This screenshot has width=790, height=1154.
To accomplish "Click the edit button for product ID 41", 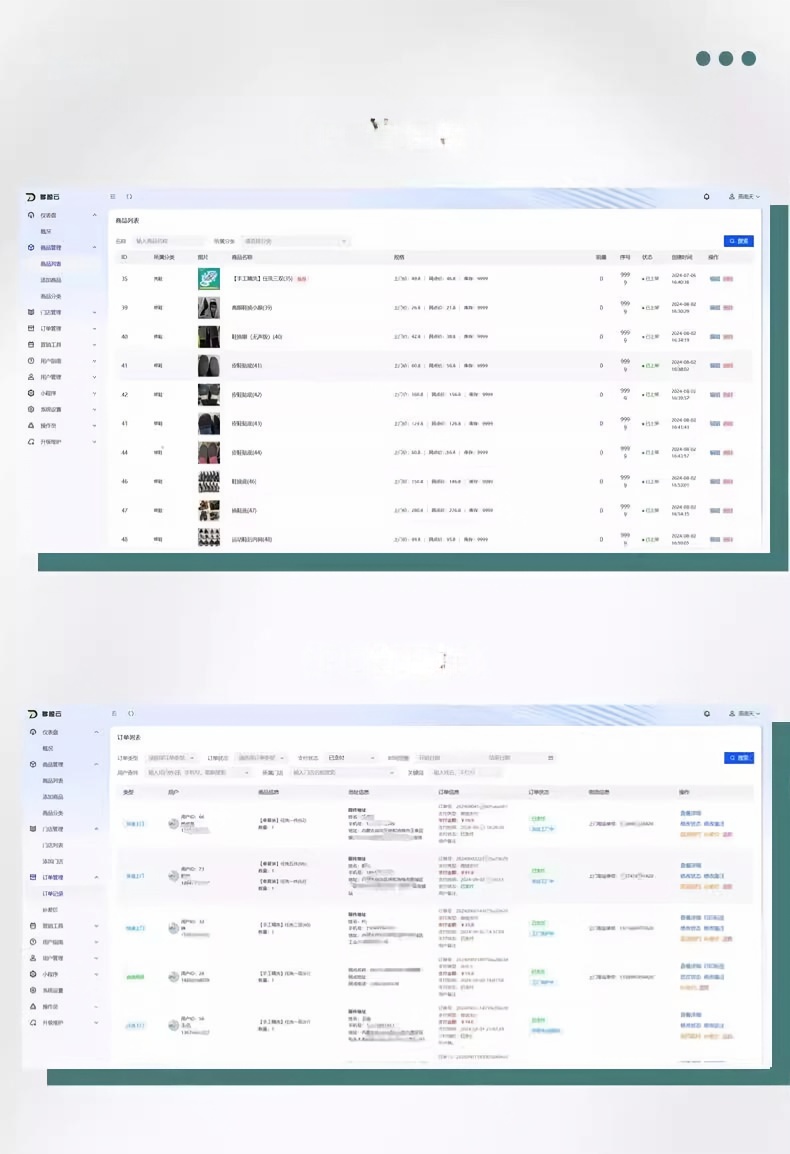I will [714, 365].
